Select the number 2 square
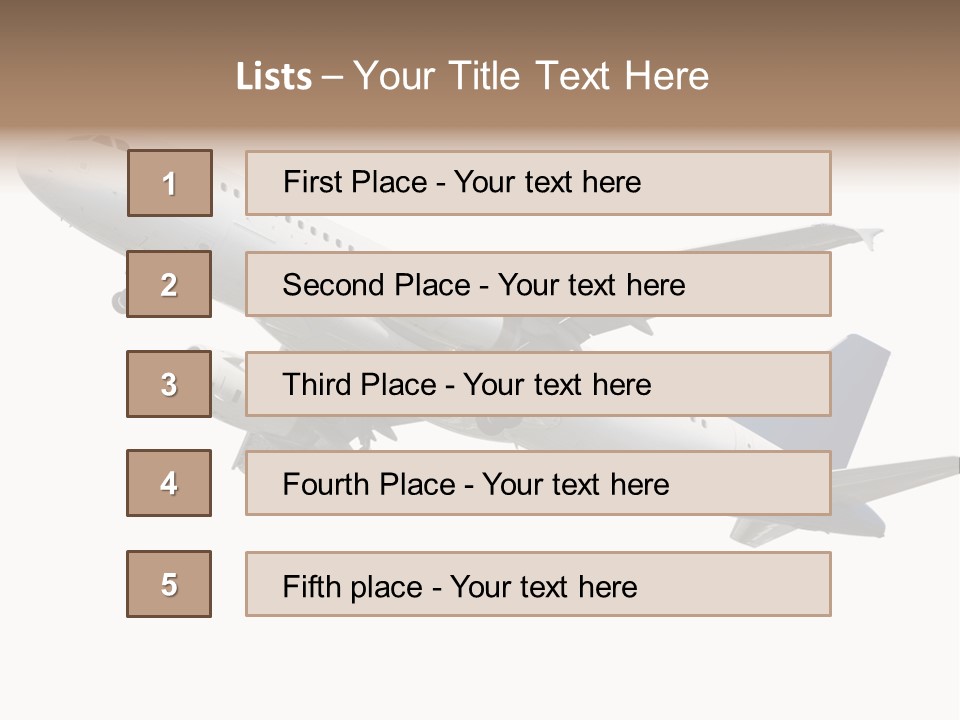 (169, 284)
